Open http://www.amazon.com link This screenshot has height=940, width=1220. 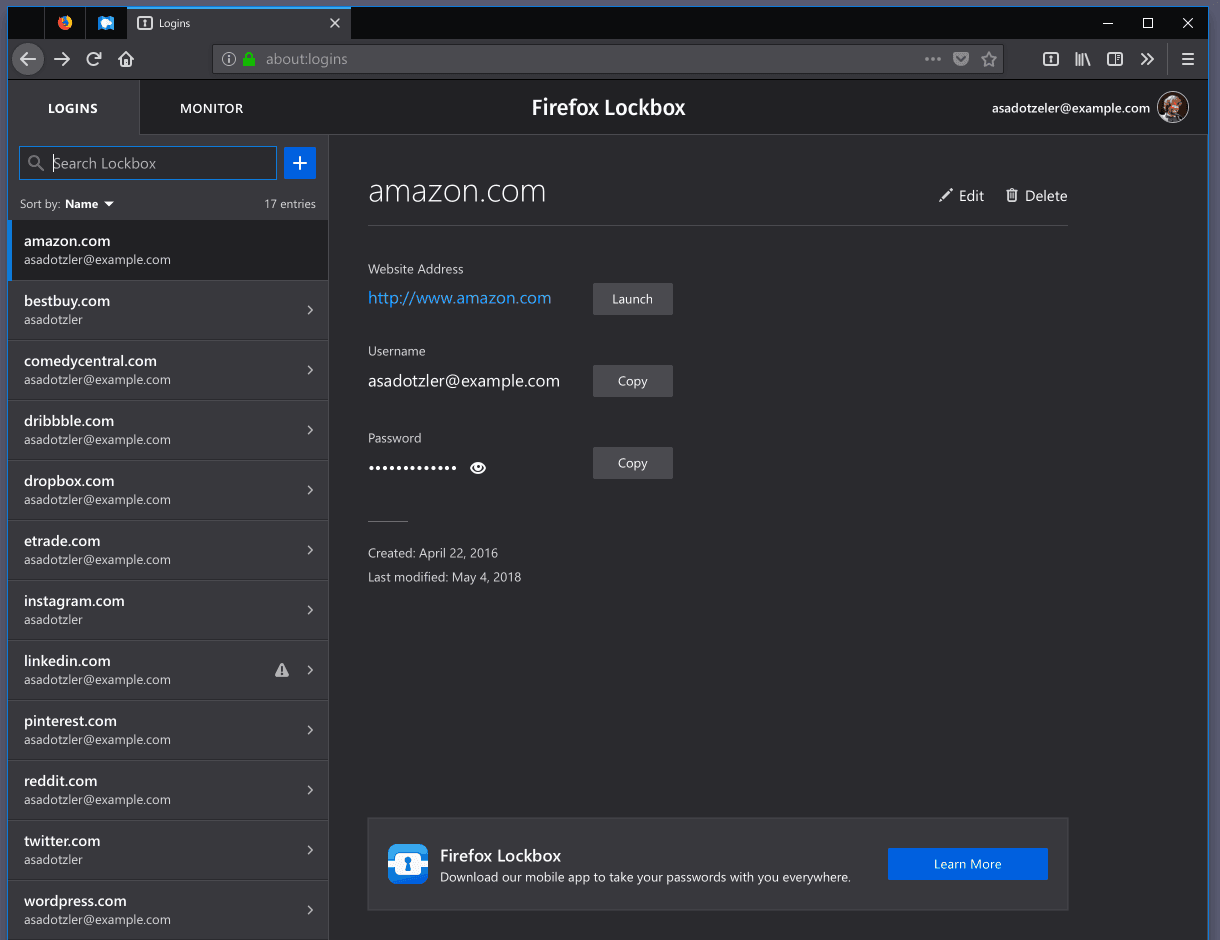(459, 298)
